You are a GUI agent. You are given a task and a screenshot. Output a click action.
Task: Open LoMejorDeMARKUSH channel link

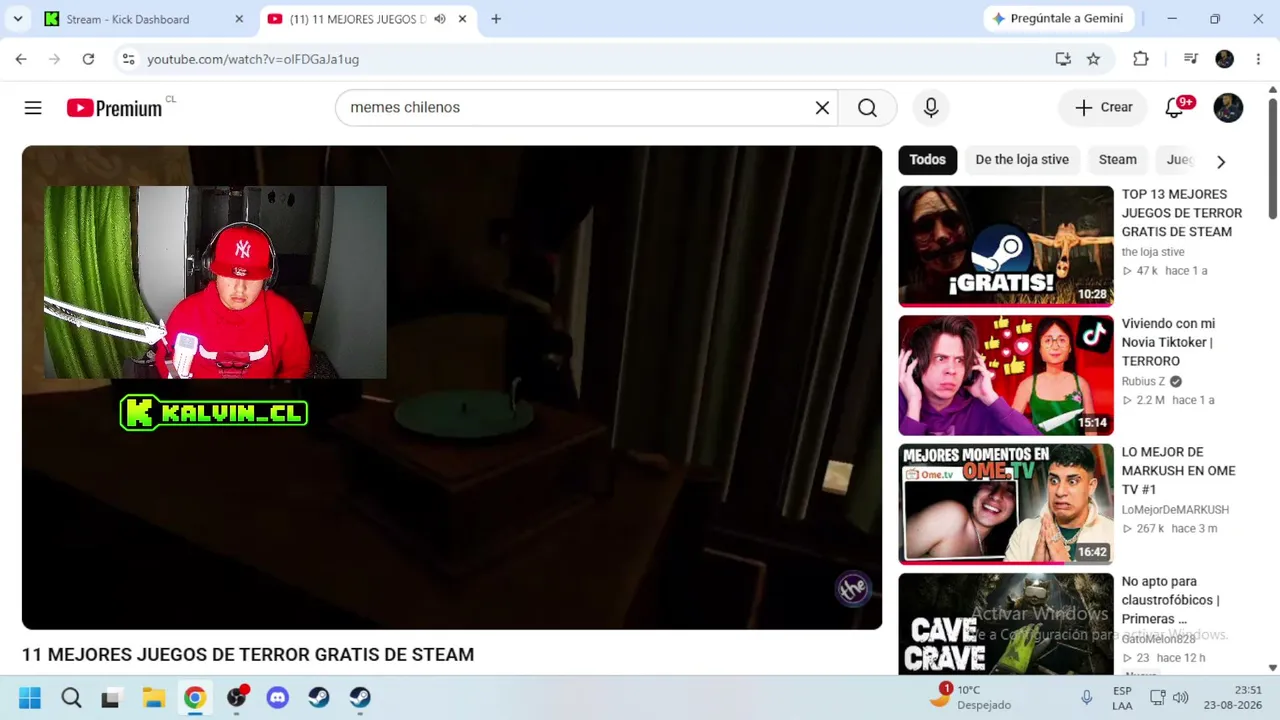click(1175, 510)
